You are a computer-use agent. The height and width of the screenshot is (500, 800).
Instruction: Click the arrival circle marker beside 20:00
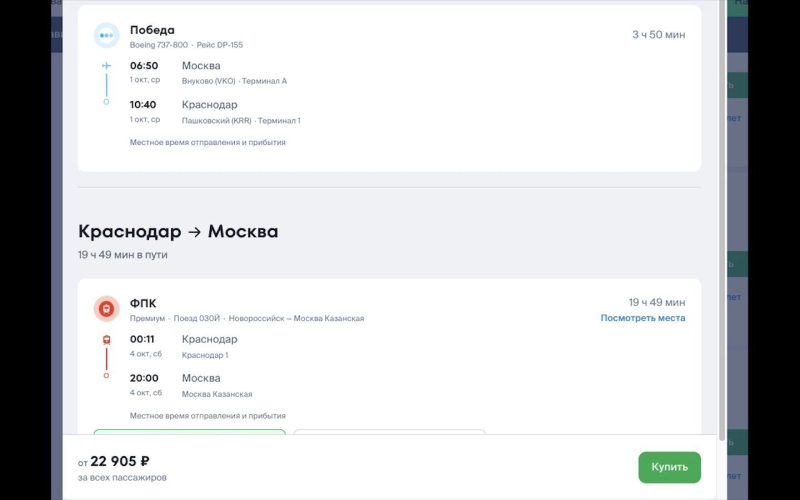click(106, 375)
